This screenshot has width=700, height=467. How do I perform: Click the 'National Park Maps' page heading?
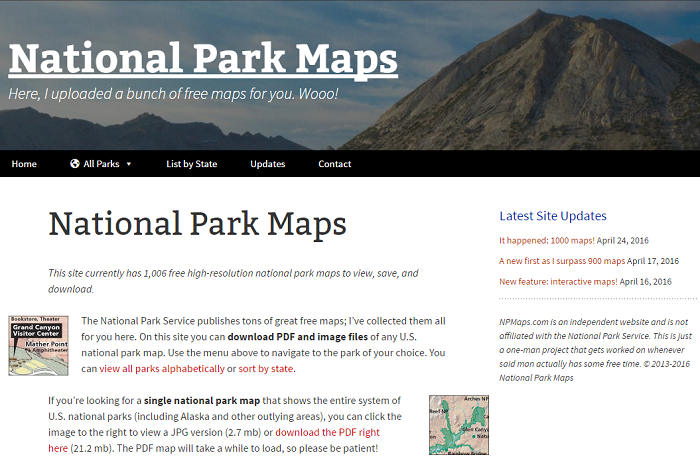(197, 224)
